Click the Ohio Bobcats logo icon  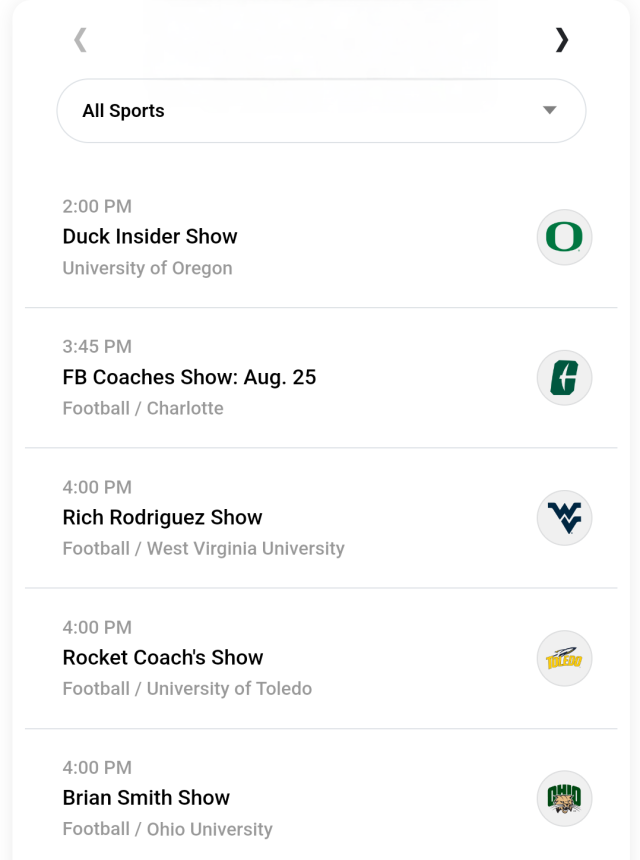(x=564, y=798)
